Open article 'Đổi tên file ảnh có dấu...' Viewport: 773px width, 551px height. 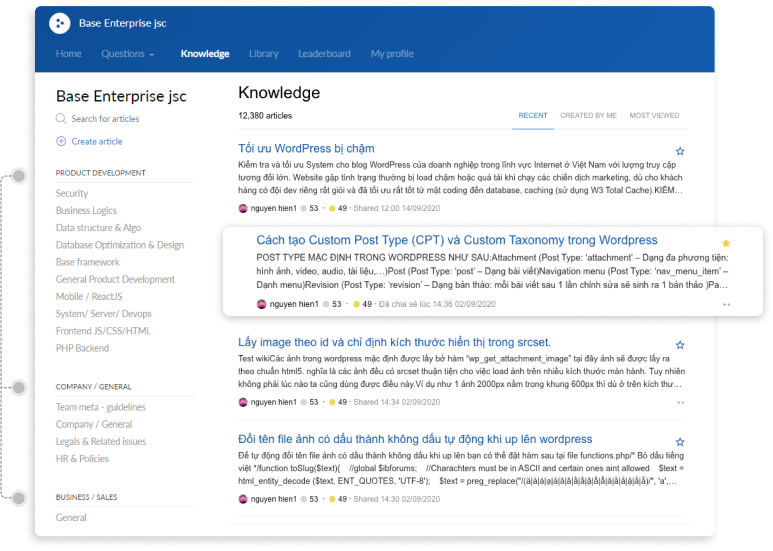pyautogui.click(x=415, y=439)
